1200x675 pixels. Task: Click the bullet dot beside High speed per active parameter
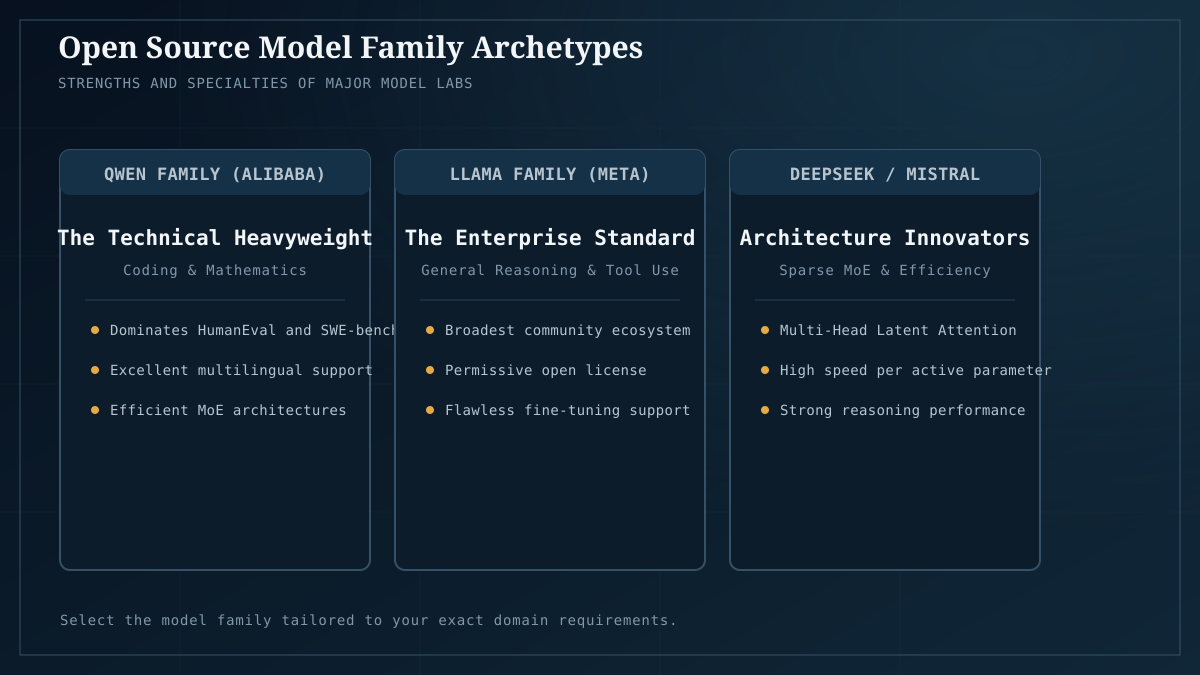tap(765, 370)
